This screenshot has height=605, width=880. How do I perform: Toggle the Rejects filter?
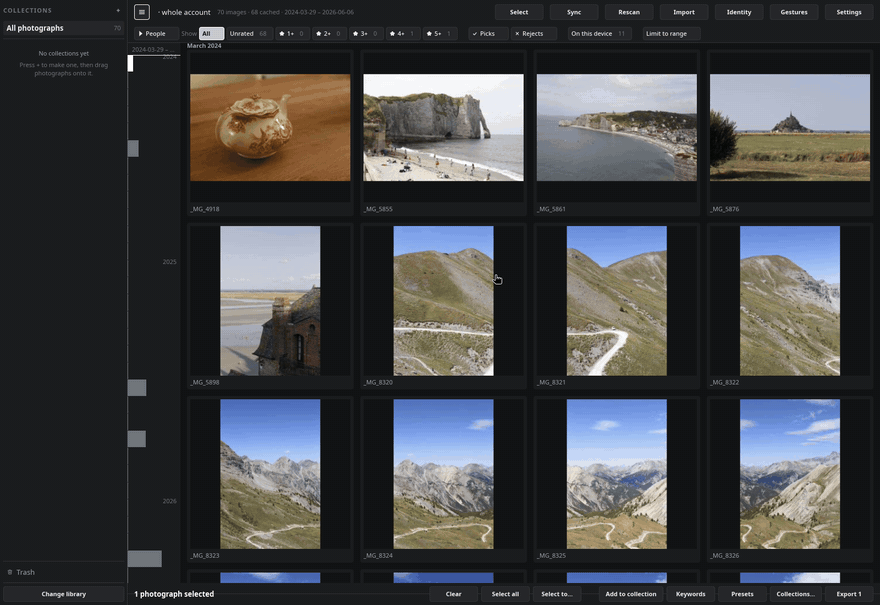click(534, 34)
